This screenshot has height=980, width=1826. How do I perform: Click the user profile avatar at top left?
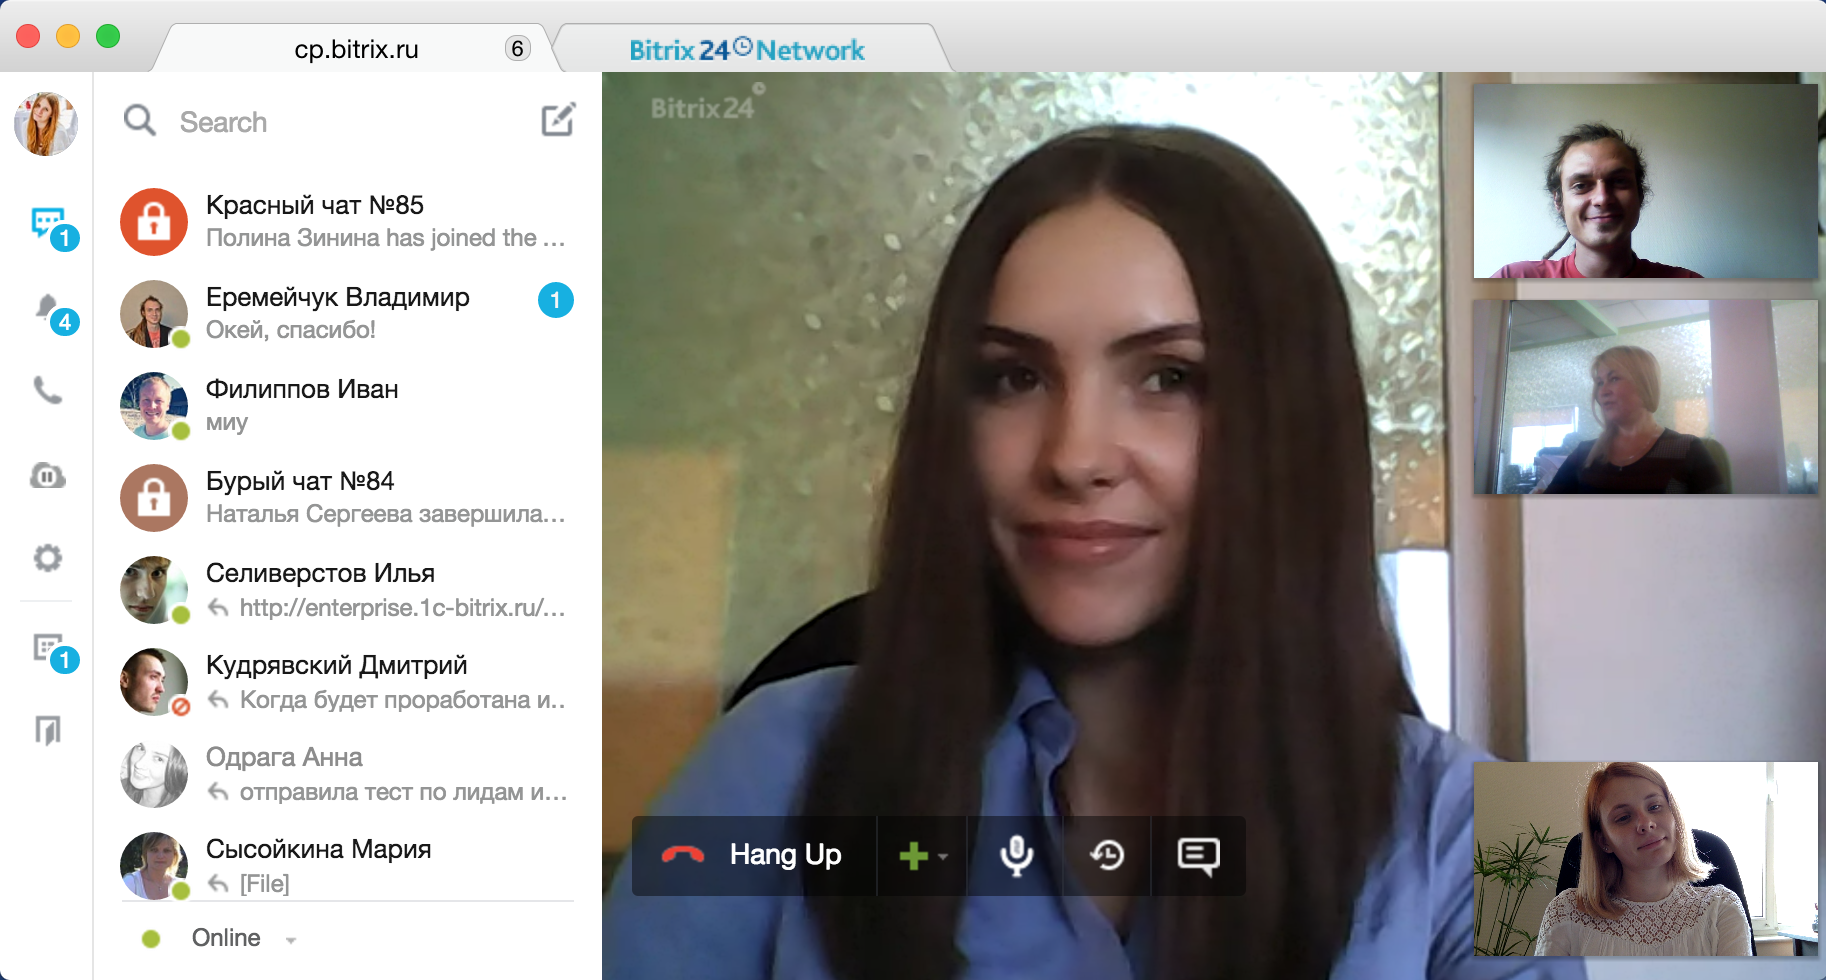click(x=46, y=124)
